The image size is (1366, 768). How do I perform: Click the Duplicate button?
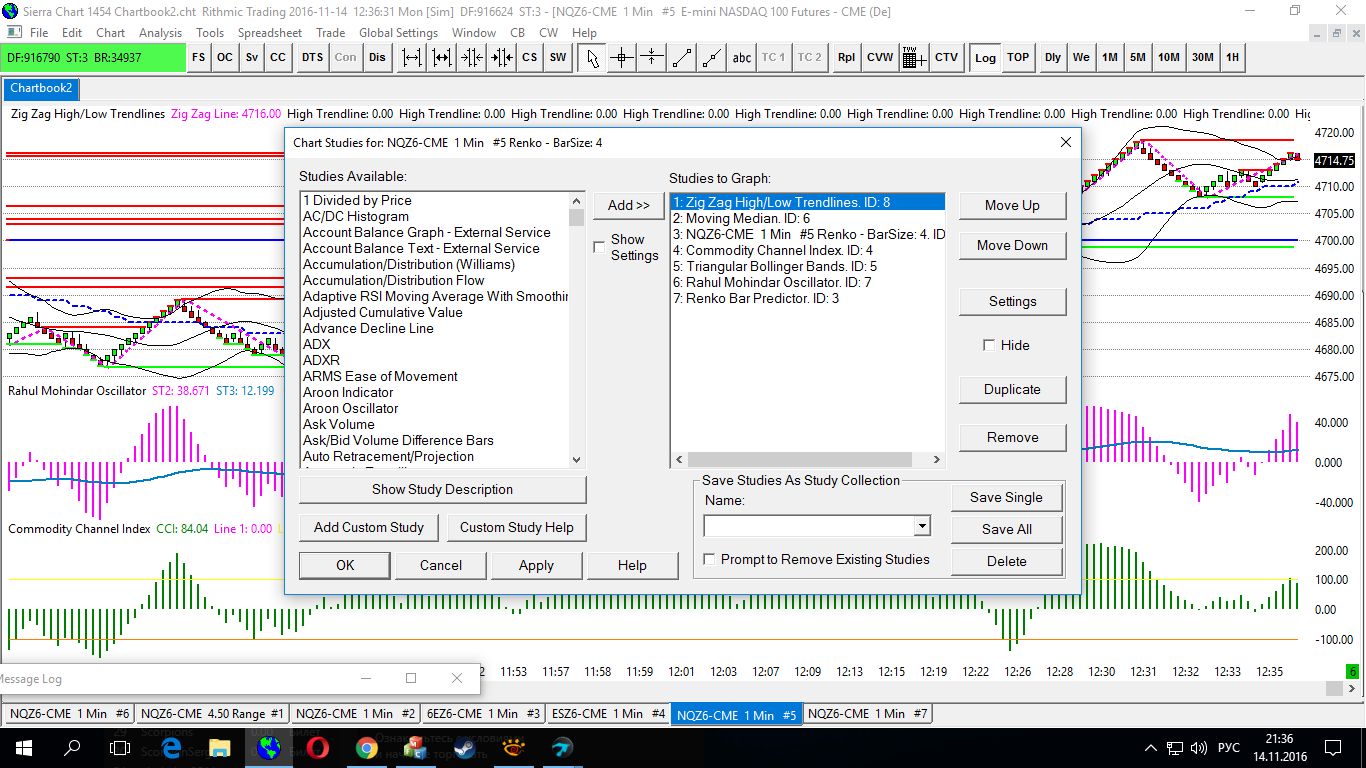1012,389
